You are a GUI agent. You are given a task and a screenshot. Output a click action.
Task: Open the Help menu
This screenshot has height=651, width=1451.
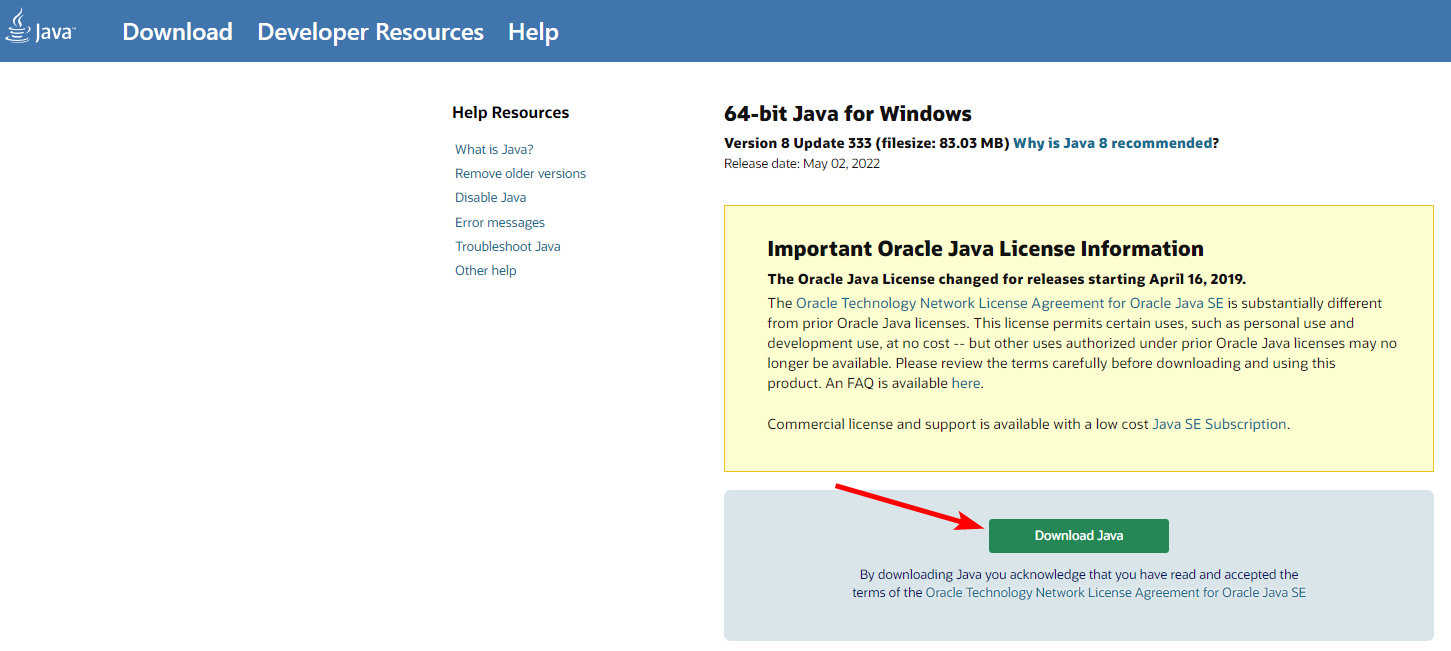533,32
